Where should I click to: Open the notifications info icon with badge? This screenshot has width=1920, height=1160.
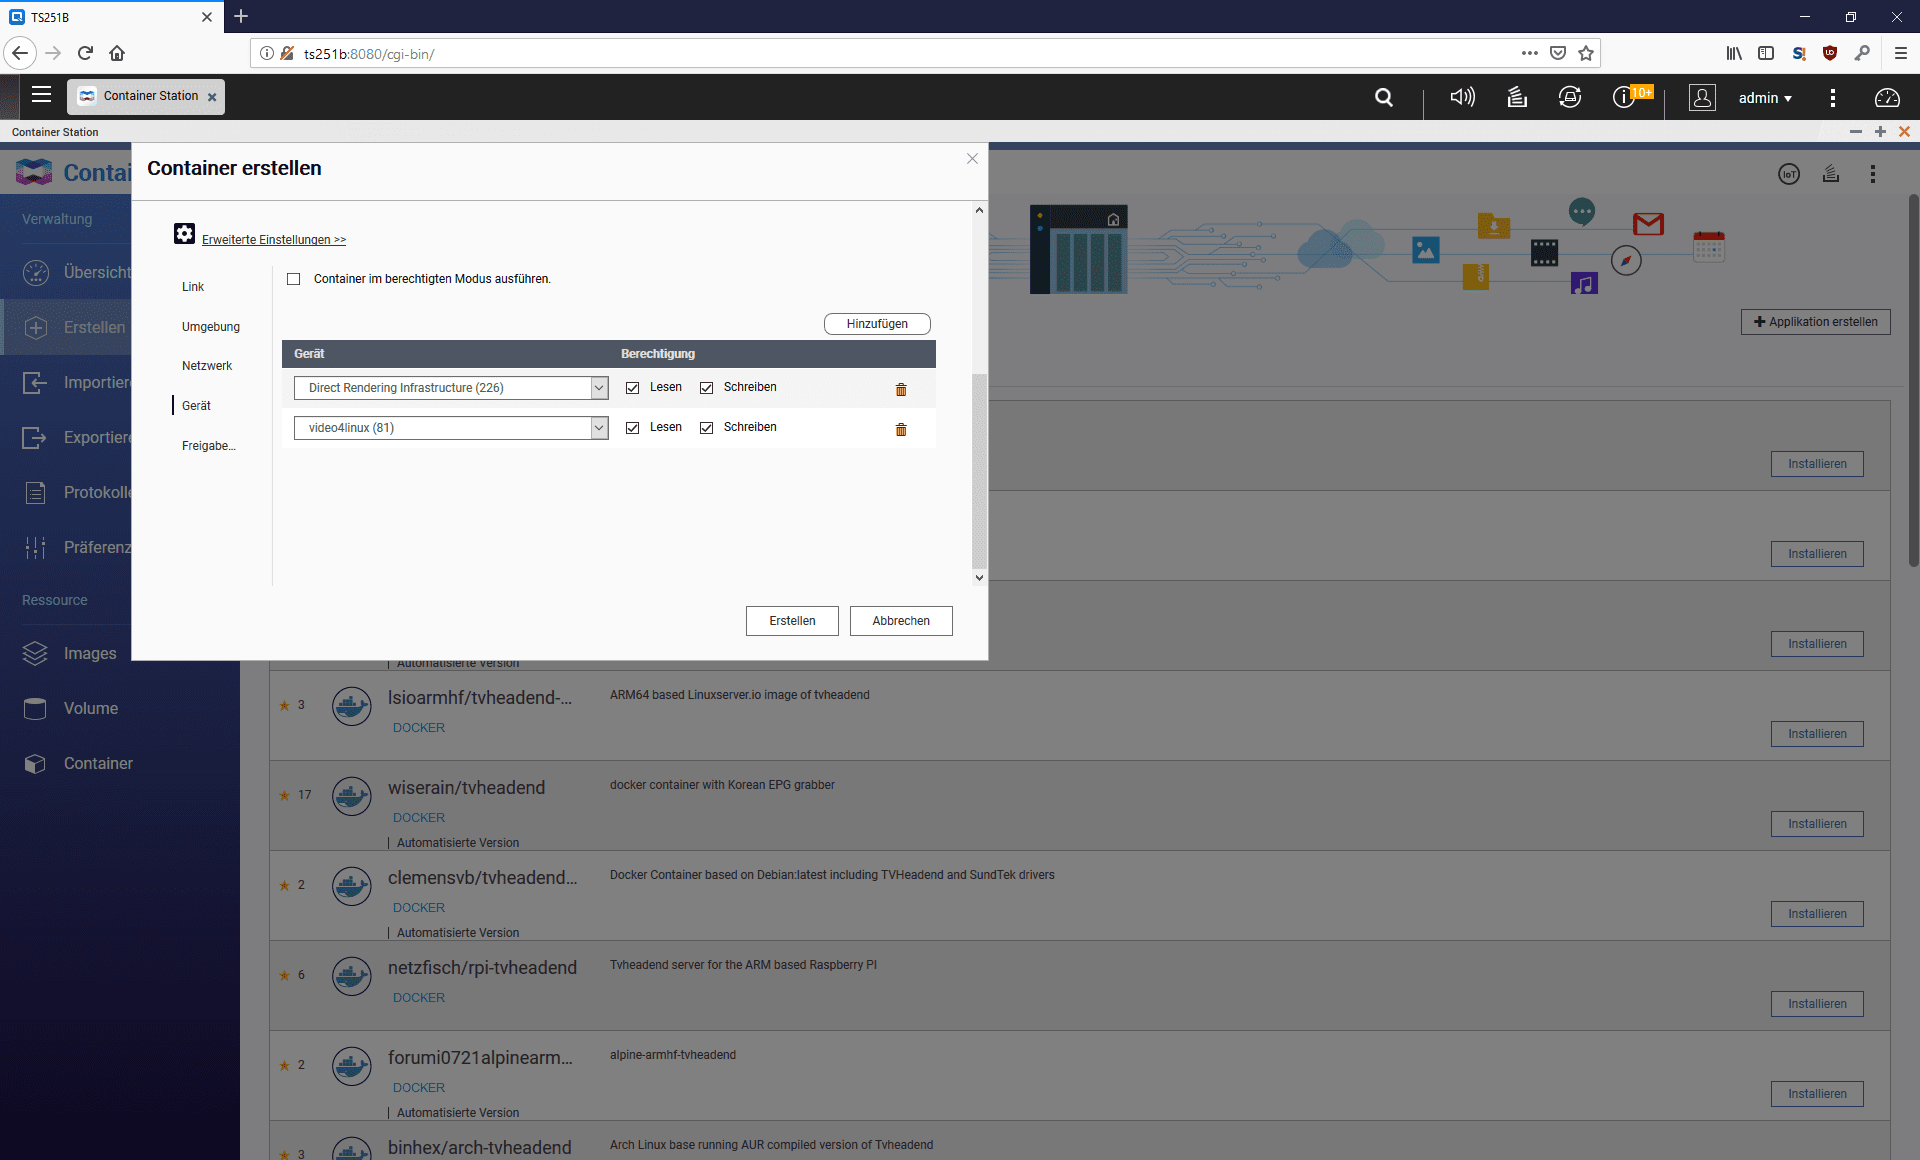point(1624,97)
